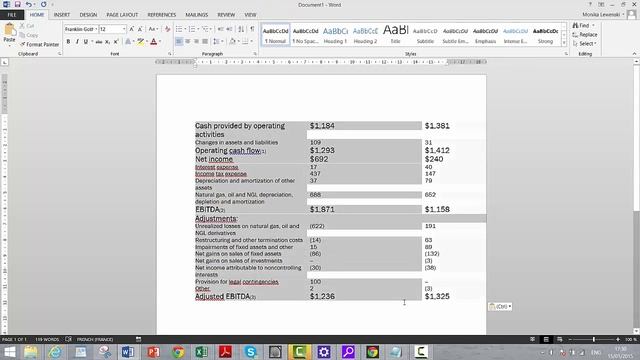Screen dimensions: 640x360
Task: Click the bullets list icon
Action: [x=179, y=29]
